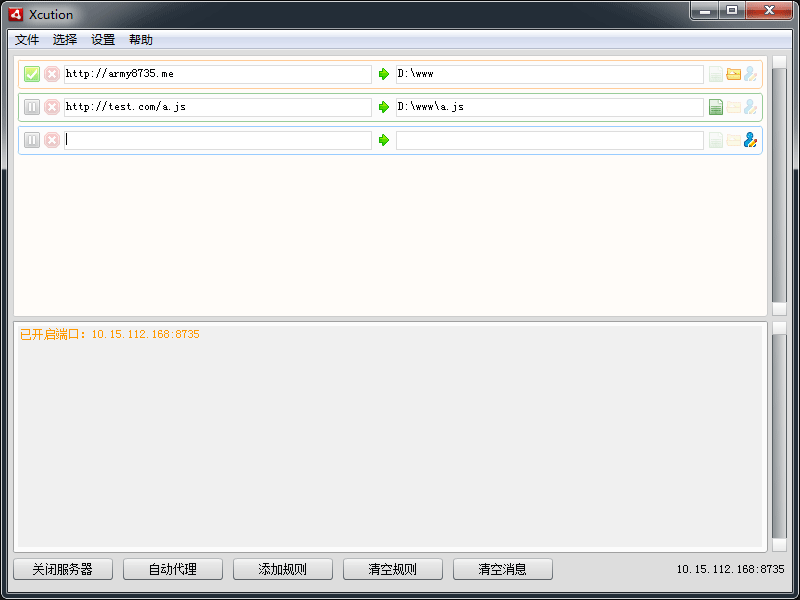Remove the empty rule with its red X
This screenshot has width=800, height=600.
click(52, 140)
